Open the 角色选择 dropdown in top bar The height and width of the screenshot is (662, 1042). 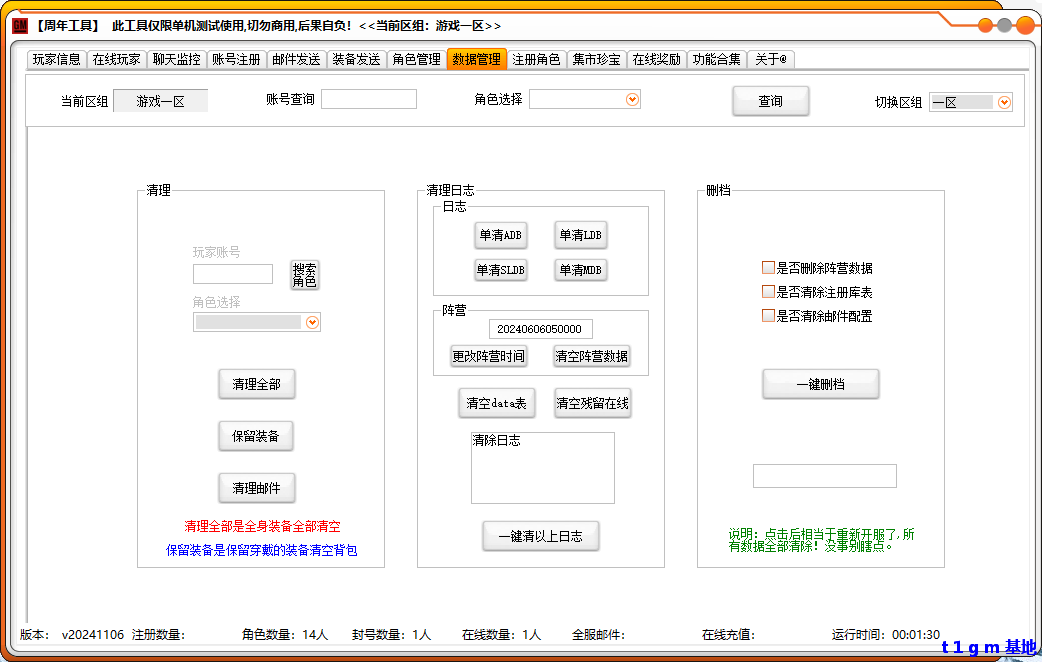[632, 99]
